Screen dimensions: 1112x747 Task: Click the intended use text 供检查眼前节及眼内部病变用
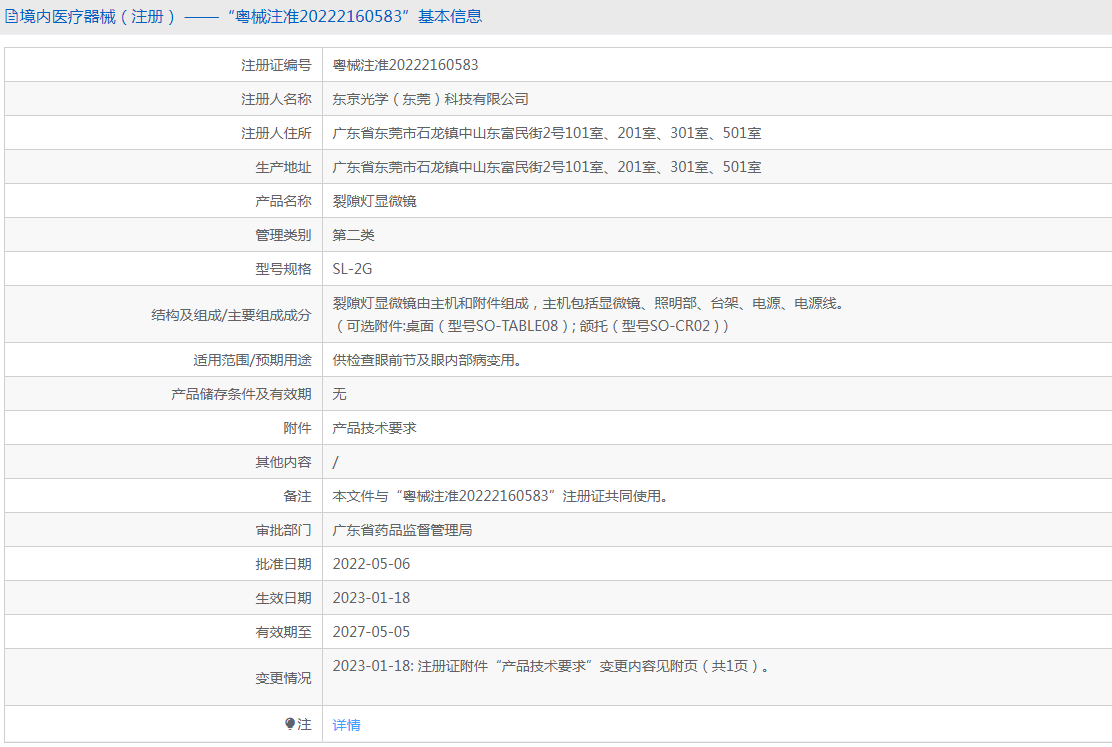click(x=426, y=360)
